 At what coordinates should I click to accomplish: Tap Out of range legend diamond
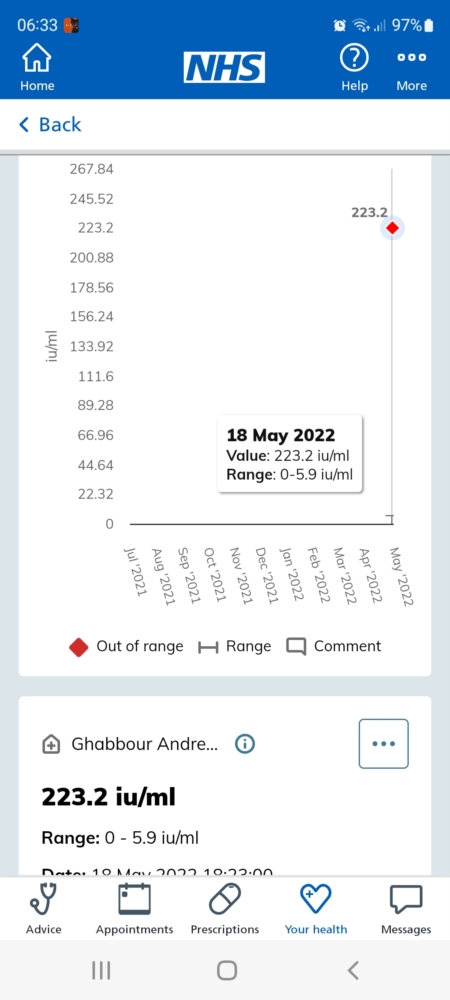tap(78, 647)
